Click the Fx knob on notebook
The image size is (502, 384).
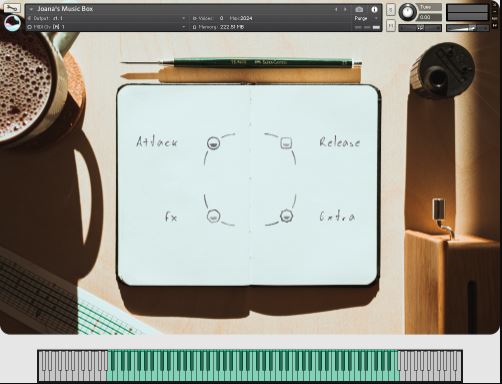tap(213, 216)
